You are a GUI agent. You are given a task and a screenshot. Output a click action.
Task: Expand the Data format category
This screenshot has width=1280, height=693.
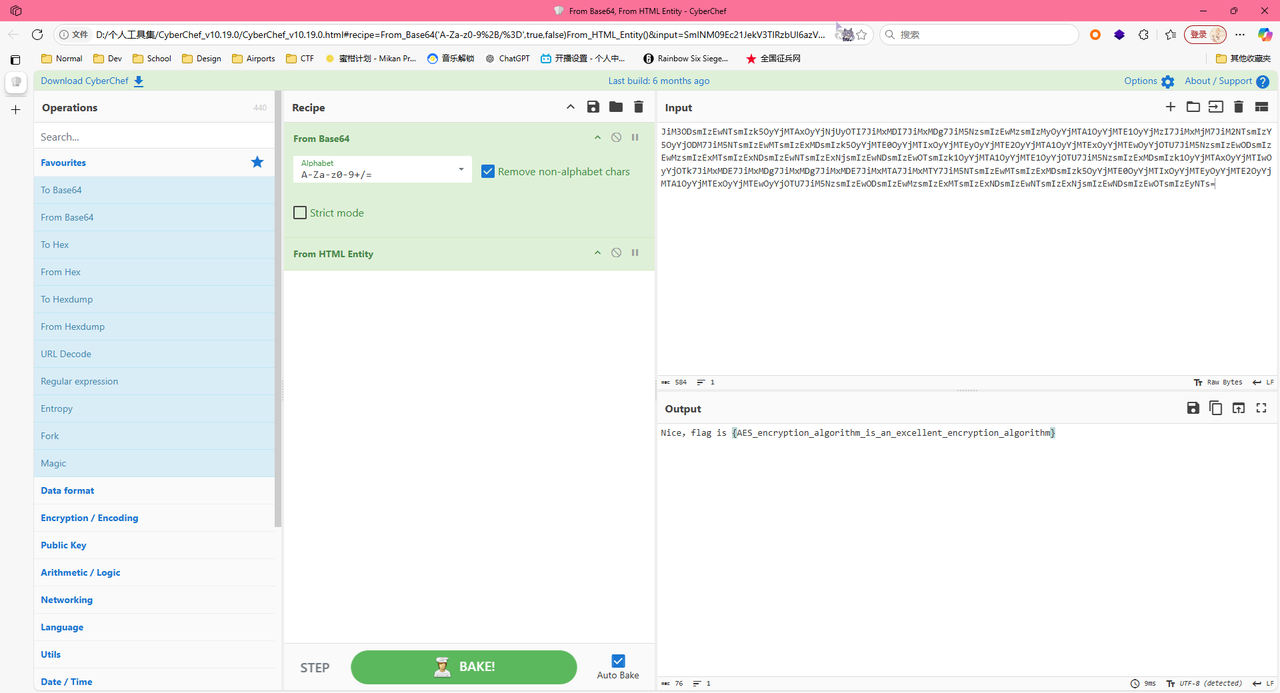[68, 491]
